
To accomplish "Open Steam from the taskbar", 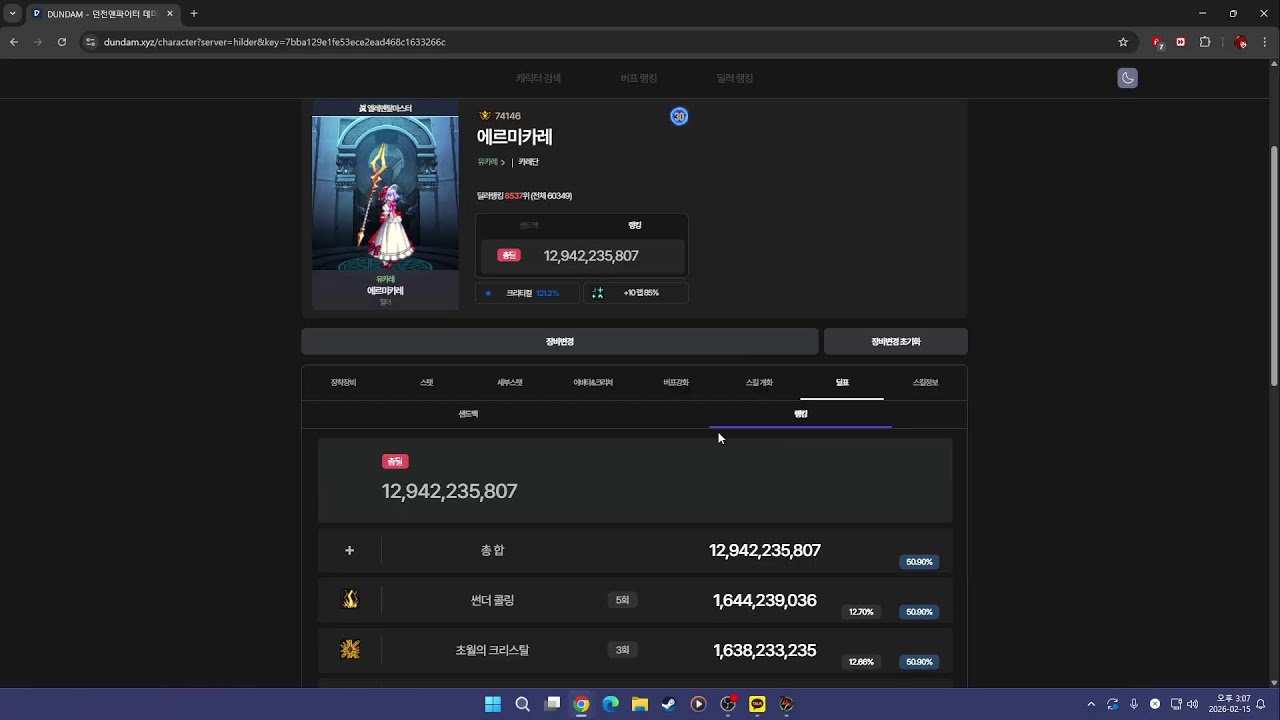I will tap(669, 704).
